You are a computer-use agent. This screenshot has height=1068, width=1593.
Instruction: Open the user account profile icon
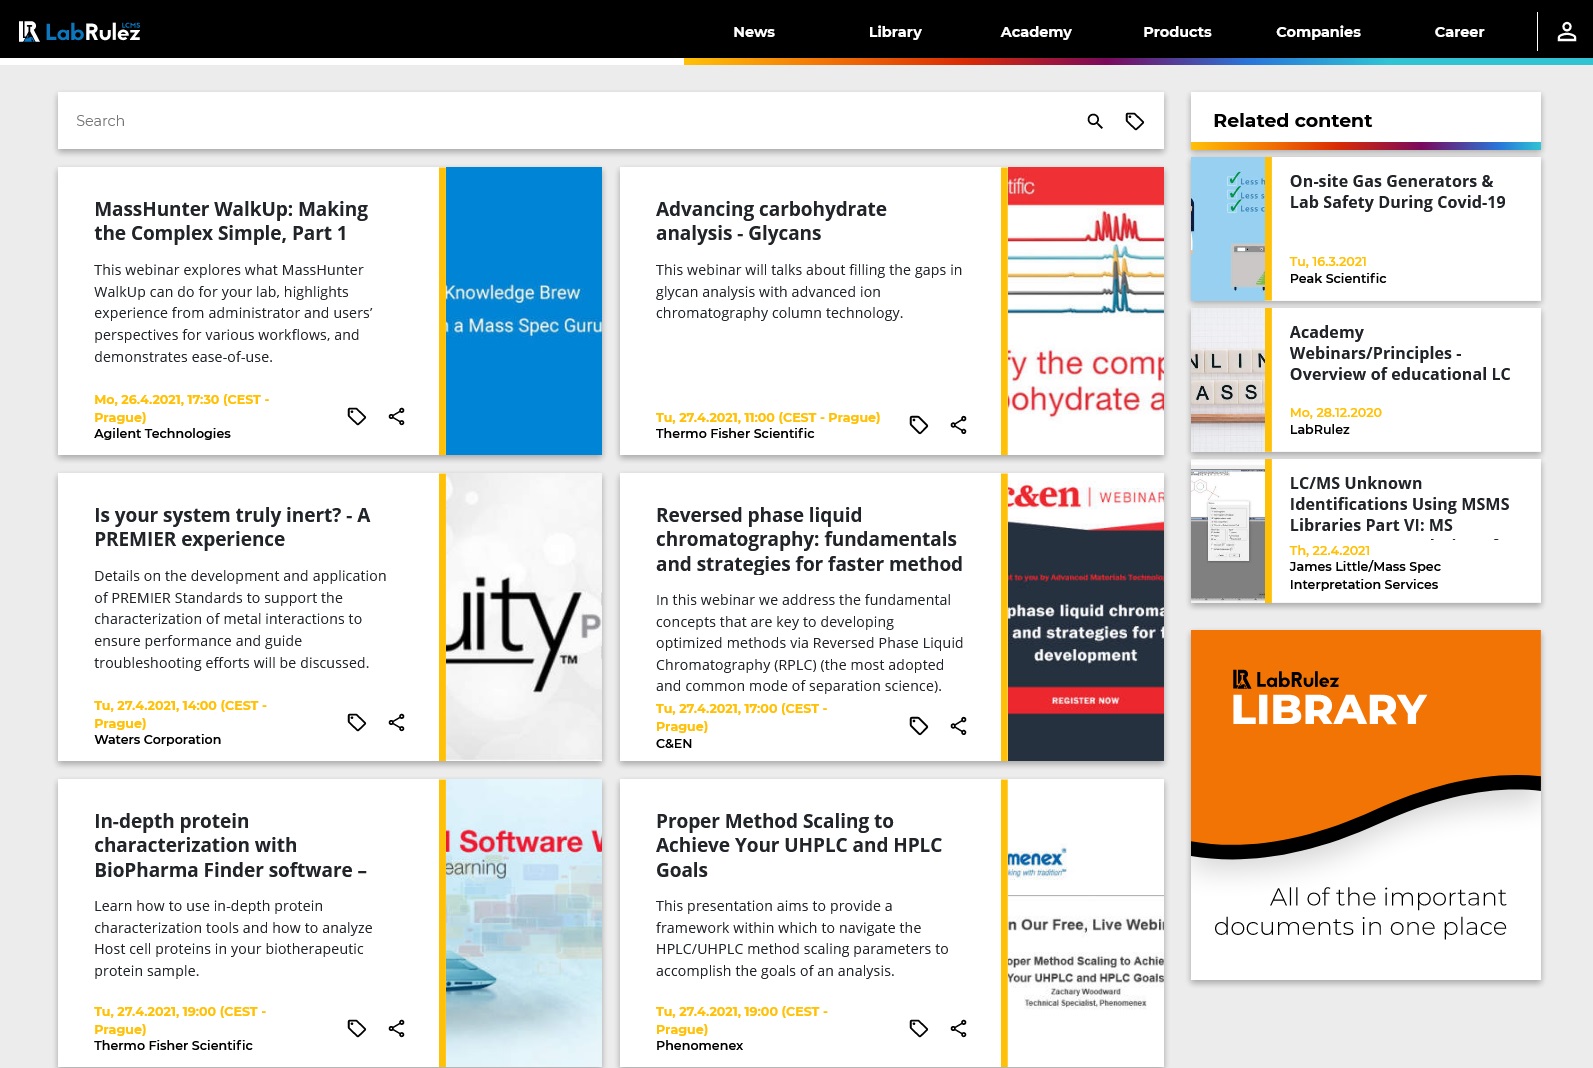(1567, 32)
